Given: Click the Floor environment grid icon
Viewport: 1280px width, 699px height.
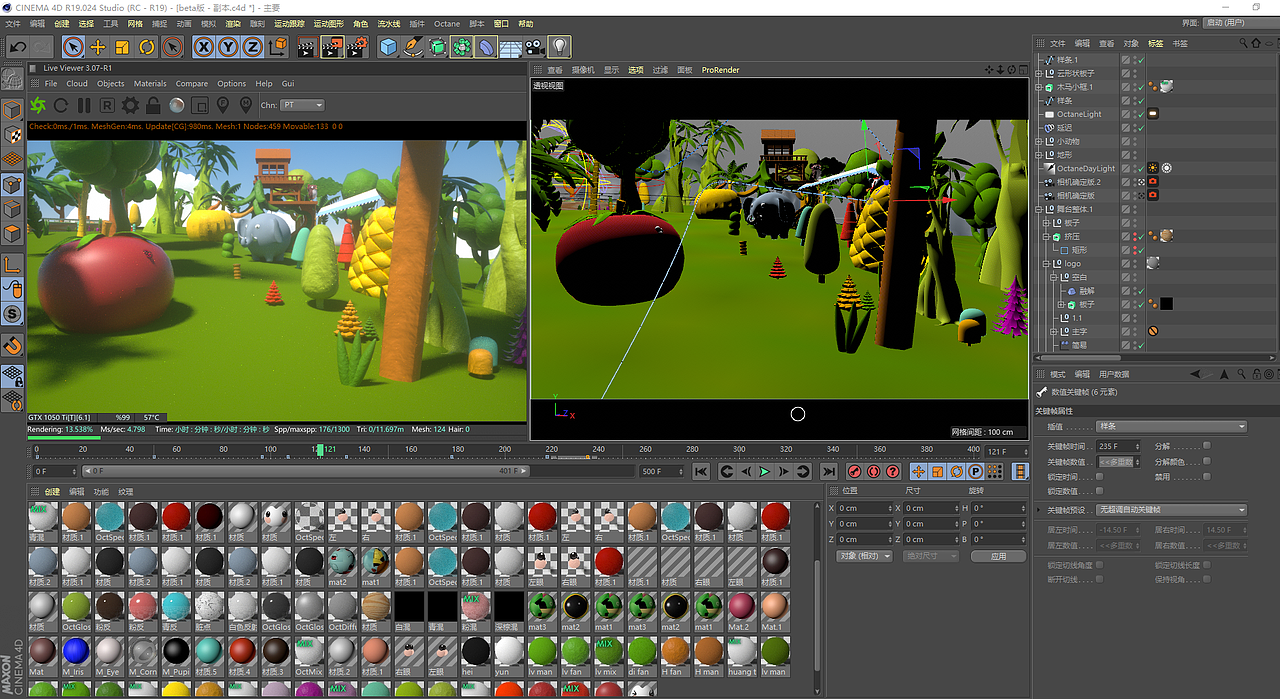Looking at the screenshot, I should pos(510,47).
